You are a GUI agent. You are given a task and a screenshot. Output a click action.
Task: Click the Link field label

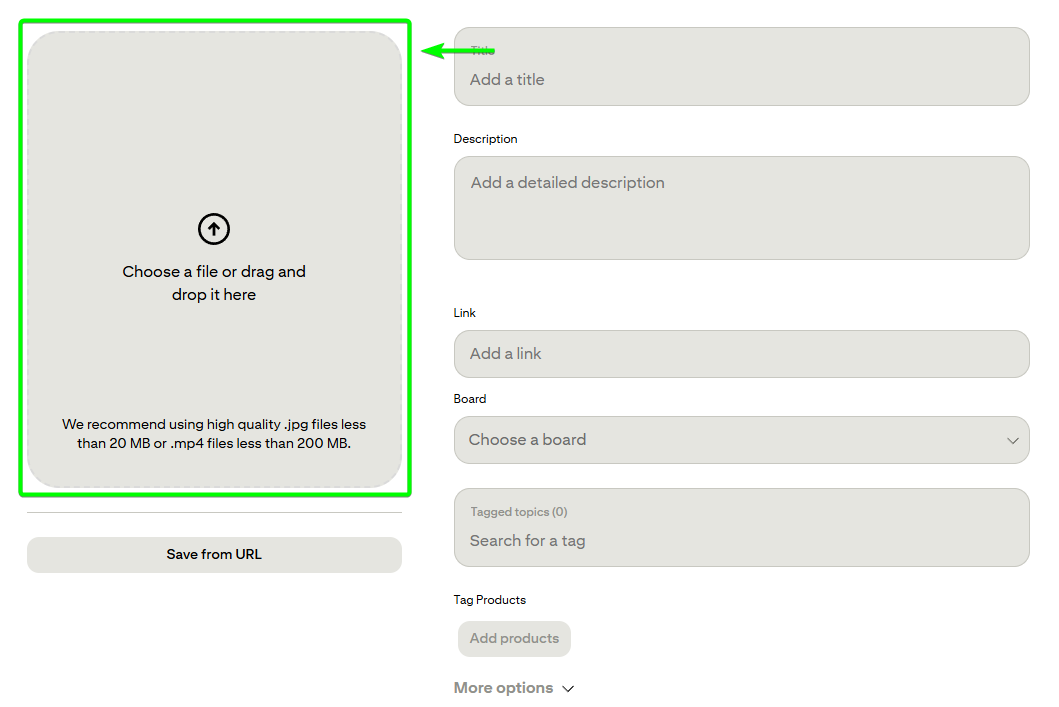click(464, 313)
